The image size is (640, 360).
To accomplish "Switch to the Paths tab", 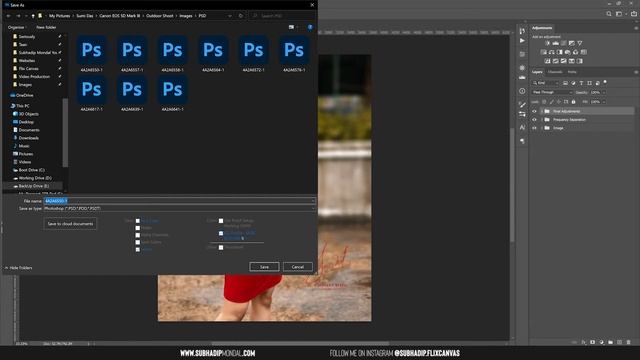I will pyautogui.click(x=572, y=72).
